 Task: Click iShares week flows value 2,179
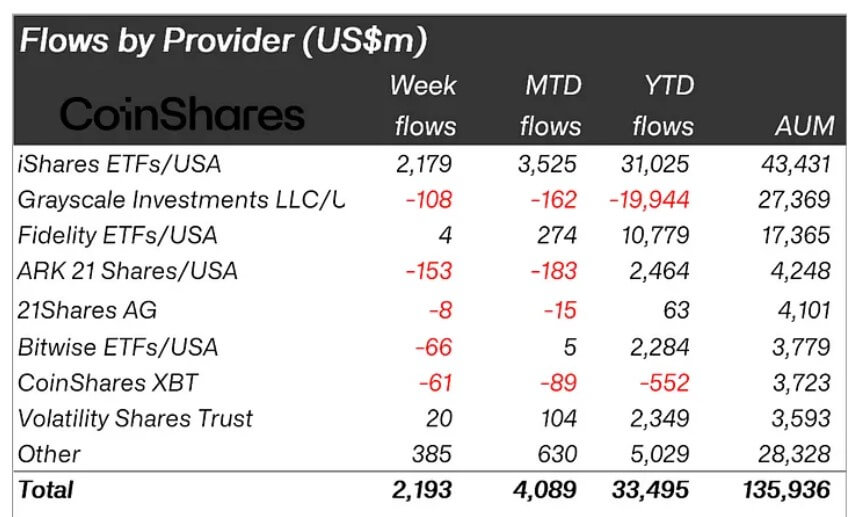tap(424, 164)
